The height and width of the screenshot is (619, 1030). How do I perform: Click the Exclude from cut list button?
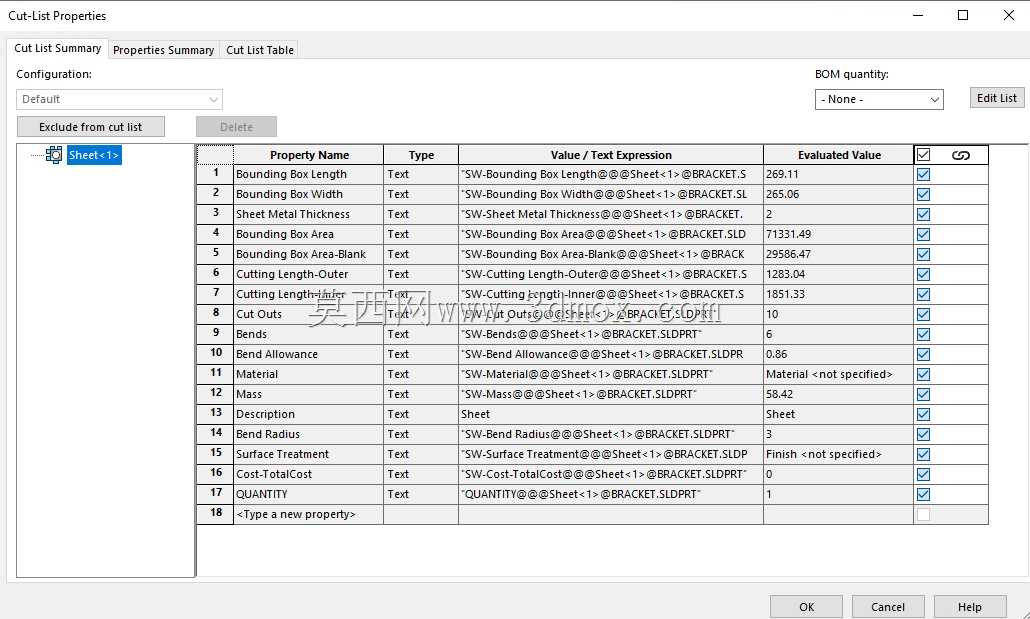tap(91, 127)
